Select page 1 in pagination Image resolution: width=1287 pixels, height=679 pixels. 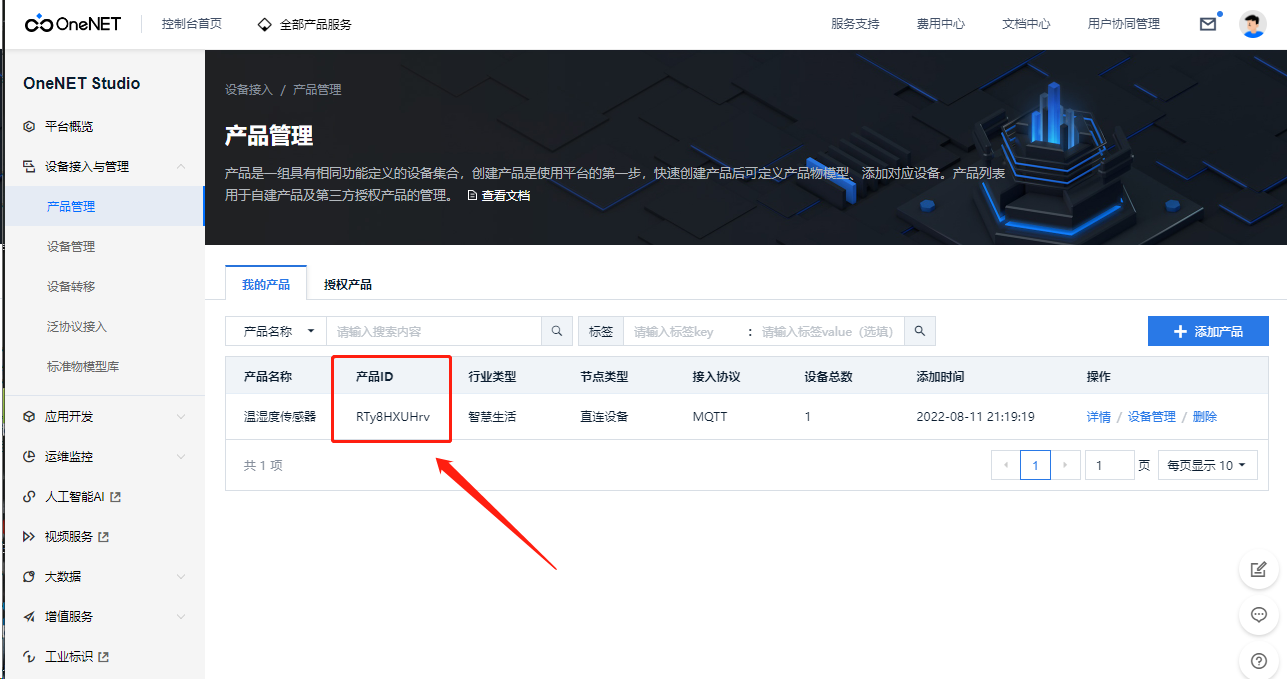[1035, 465]
